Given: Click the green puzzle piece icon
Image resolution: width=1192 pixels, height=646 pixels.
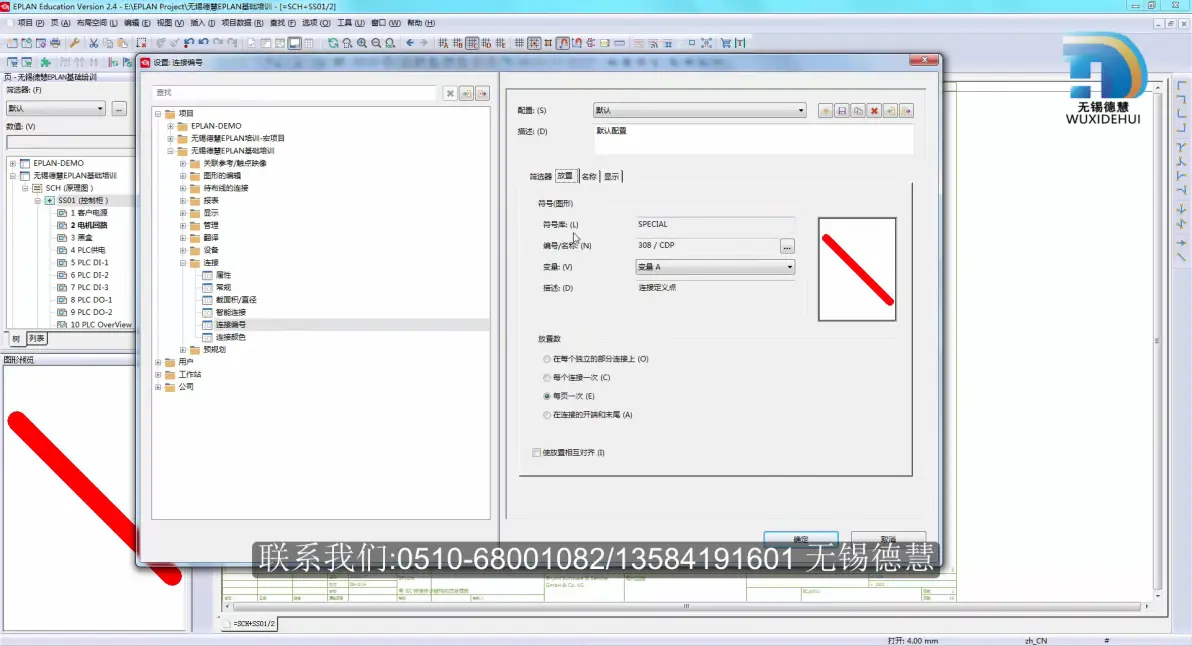Looking at the screenshot, I should point(46,62).
